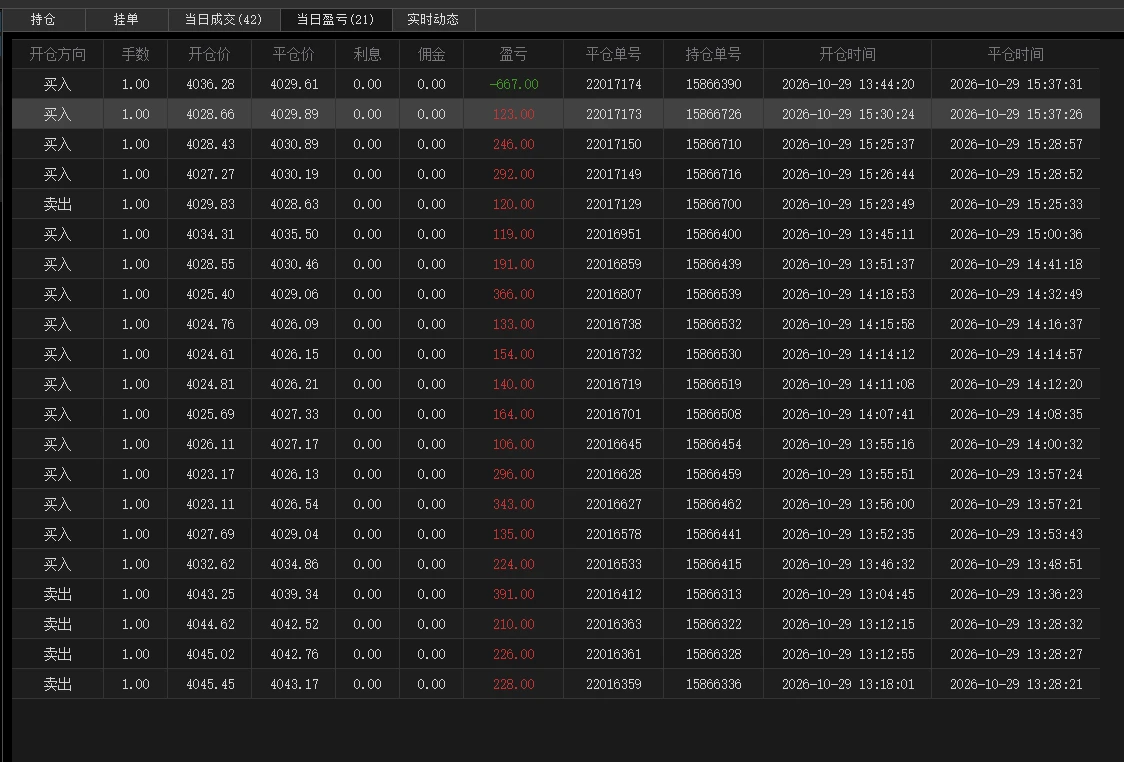
Task: Open the 挂单 tab
Action: coord(126,19)
